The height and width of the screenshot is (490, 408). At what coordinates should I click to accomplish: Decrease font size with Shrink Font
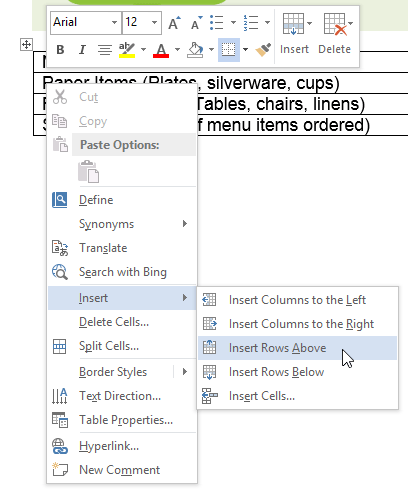[196, 23]
